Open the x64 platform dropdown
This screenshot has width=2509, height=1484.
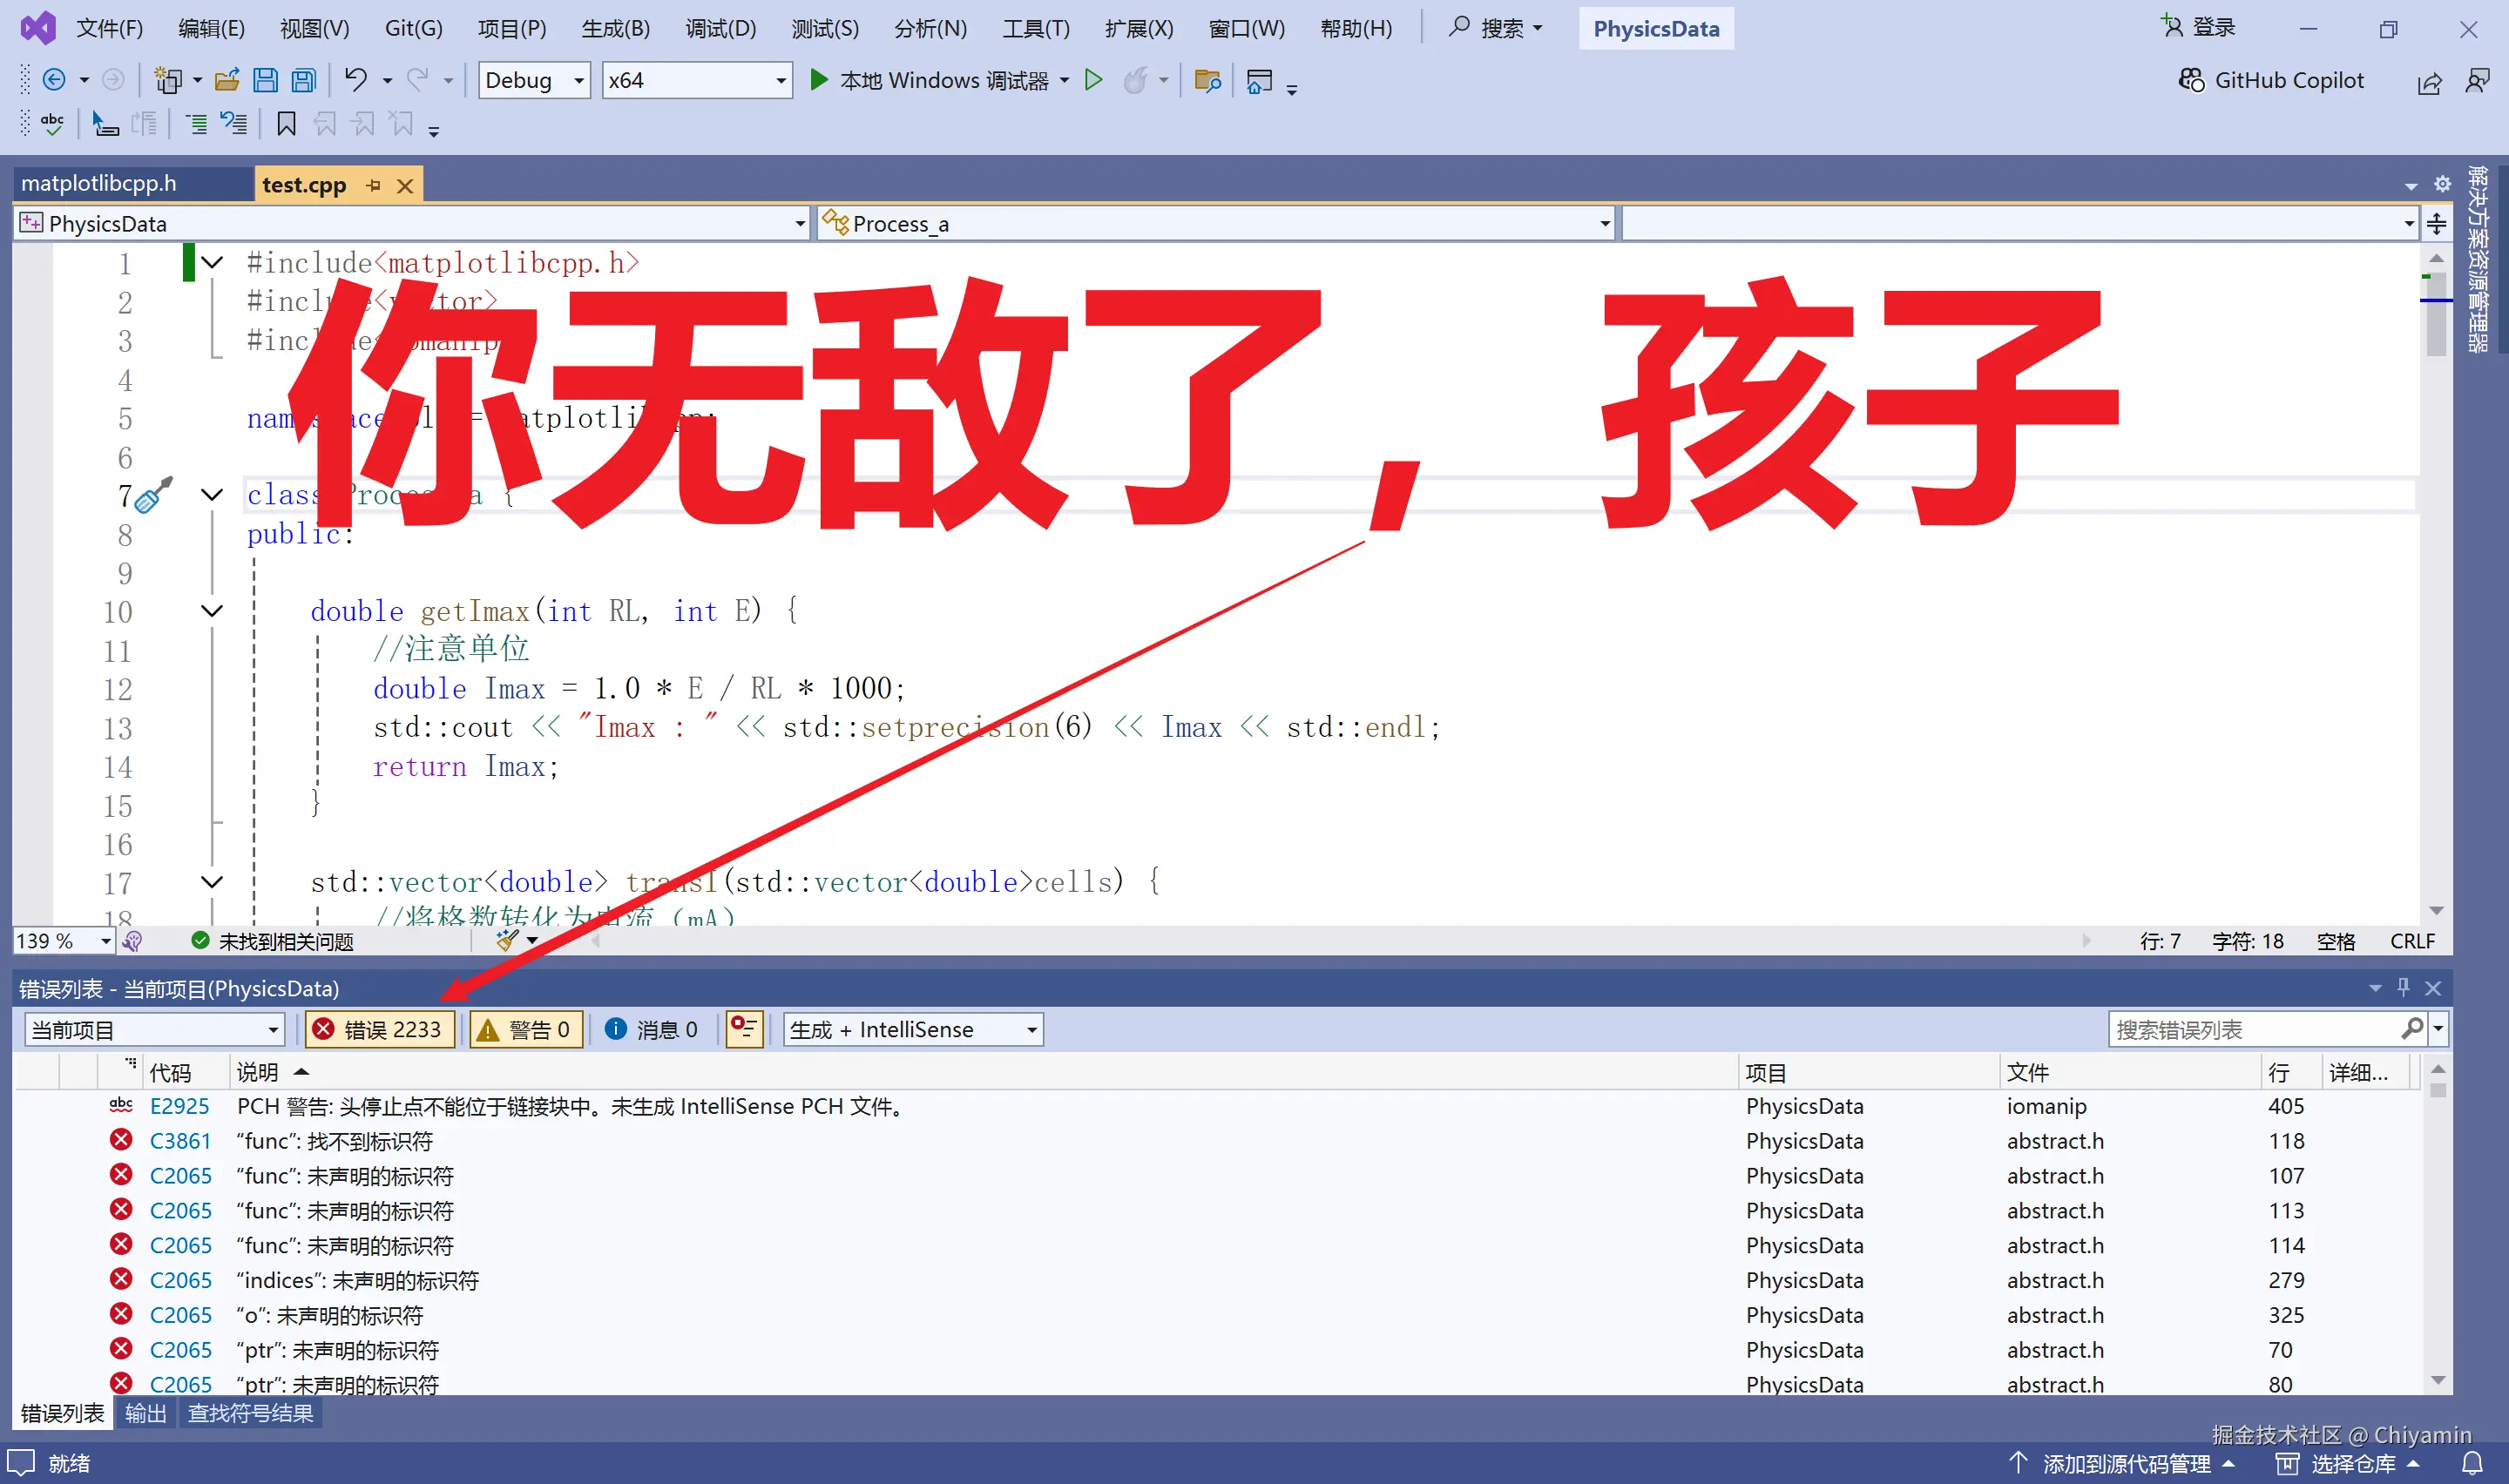[x=696, y=80]
